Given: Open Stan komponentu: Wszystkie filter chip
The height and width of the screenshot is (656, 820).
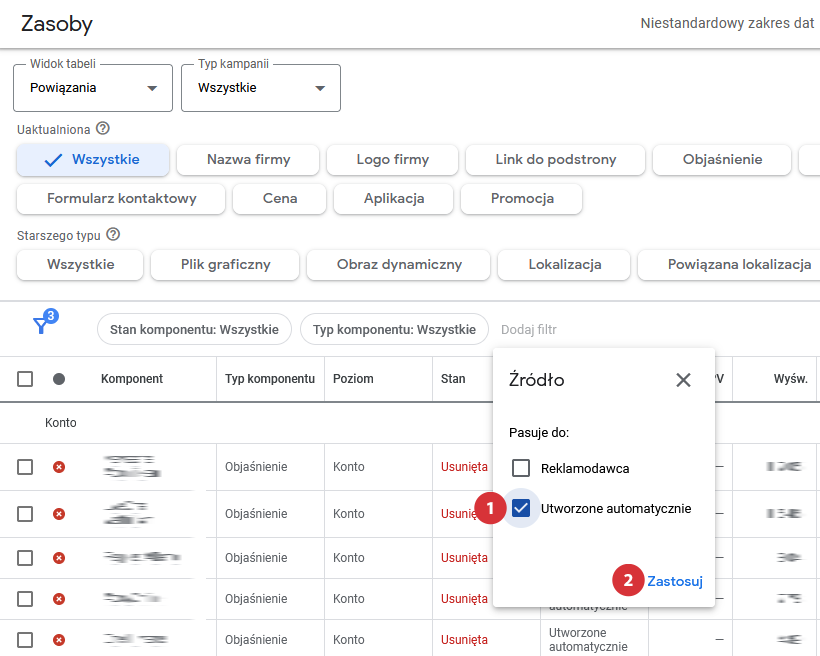Looking at the screenshot, I should point(194,330).
